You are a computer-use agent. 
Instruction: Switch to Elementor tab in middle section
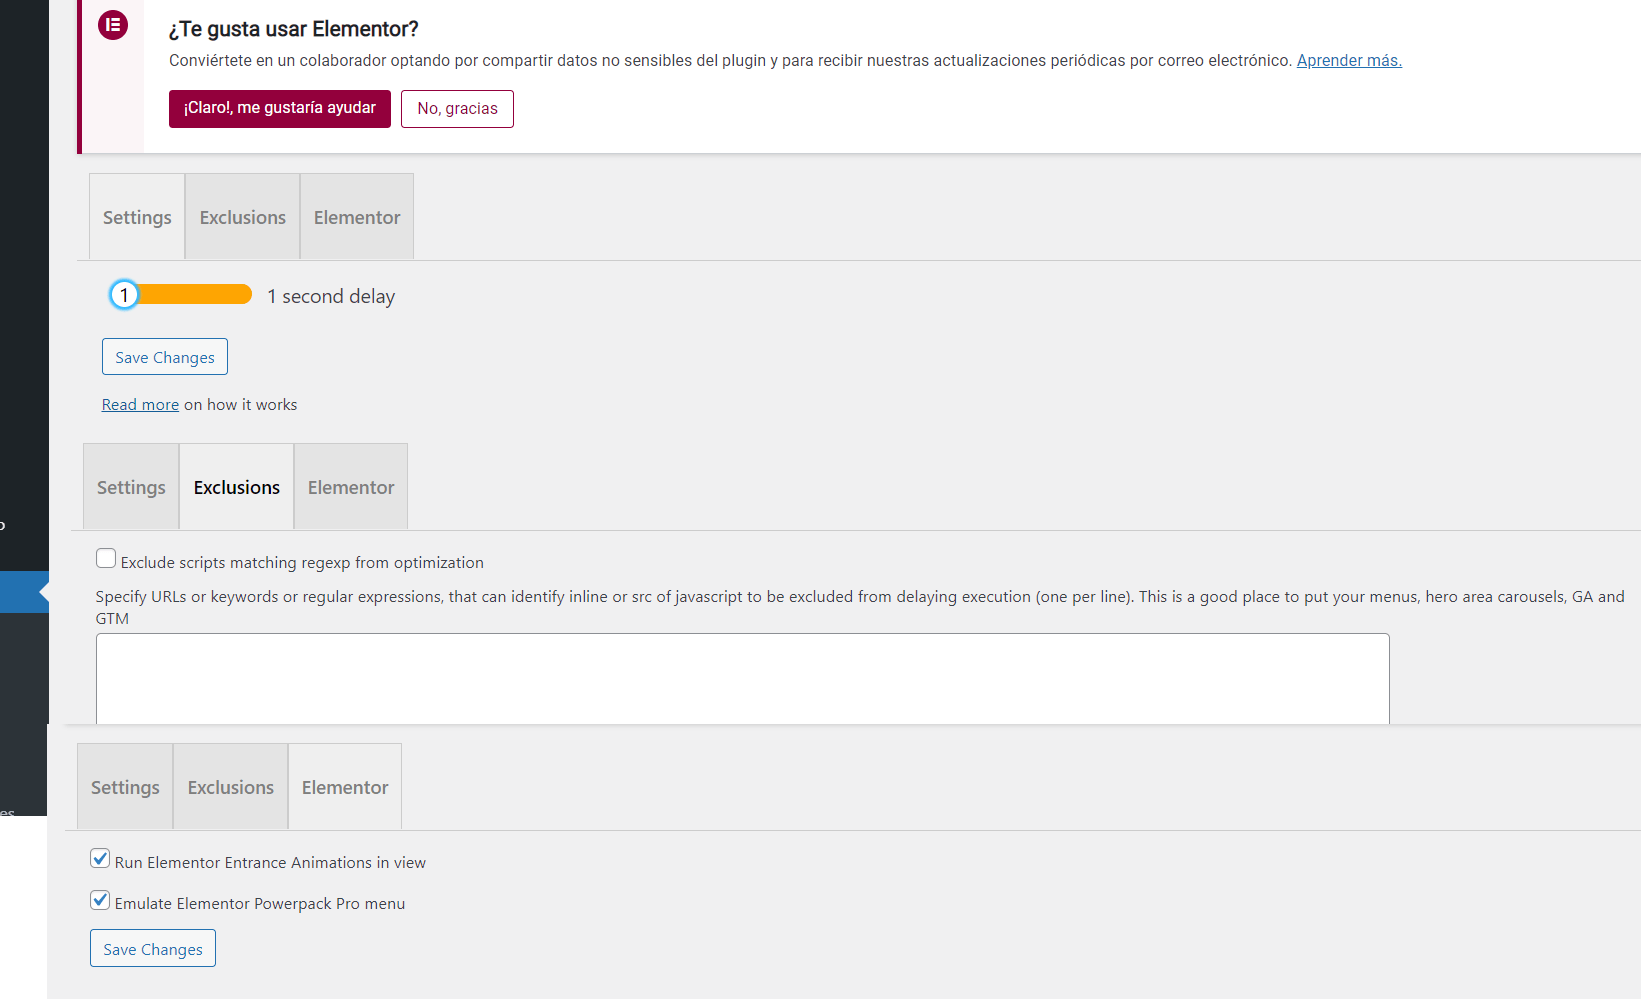351,487
